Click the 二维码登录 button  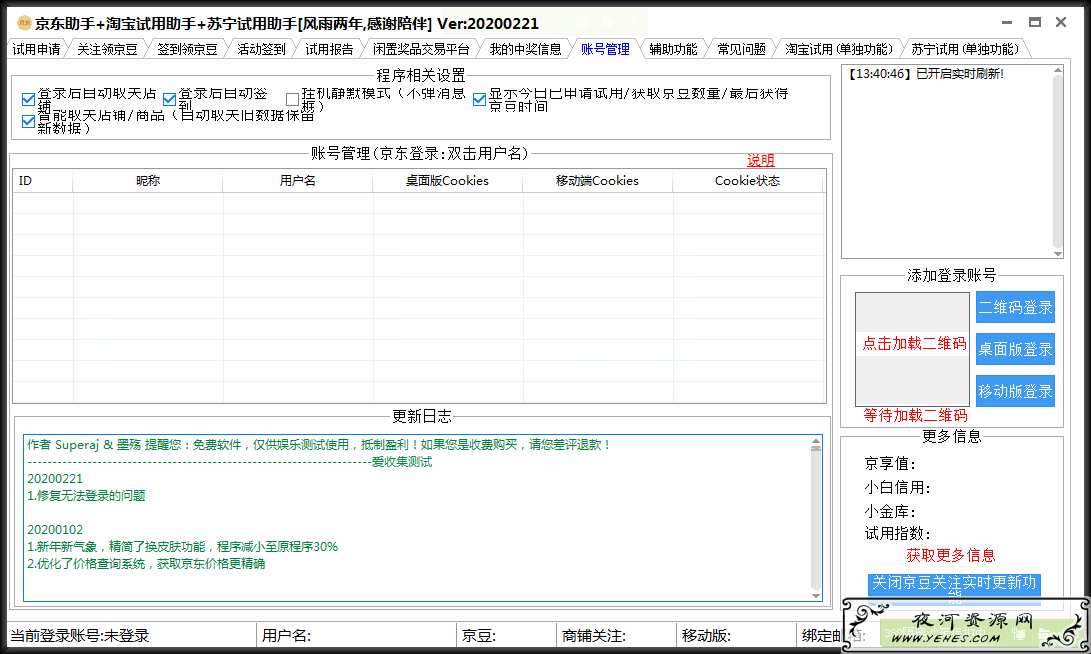click(1015, 307)
